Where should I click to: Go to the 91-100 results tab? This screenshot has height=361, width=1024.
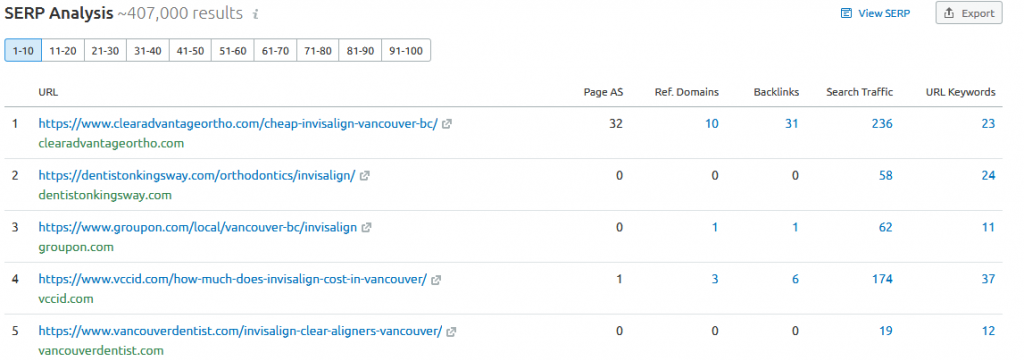point(406,51)
